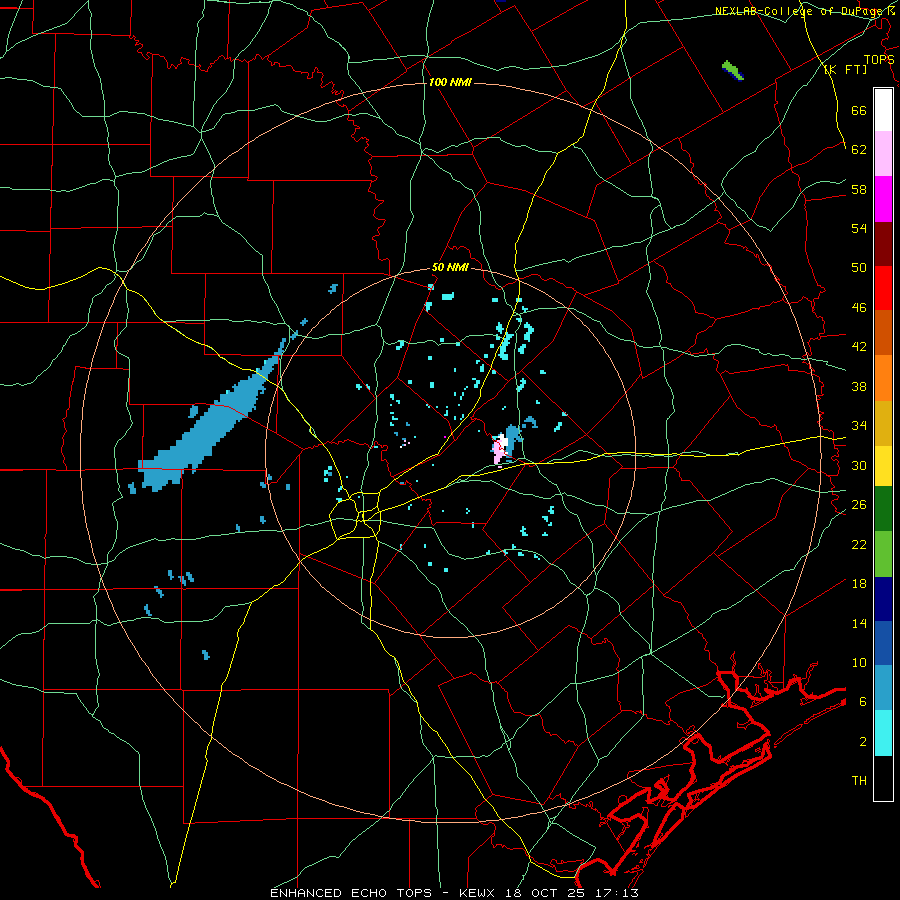
Task: Click the 26 label on the scale
Action: coord(859,505)
